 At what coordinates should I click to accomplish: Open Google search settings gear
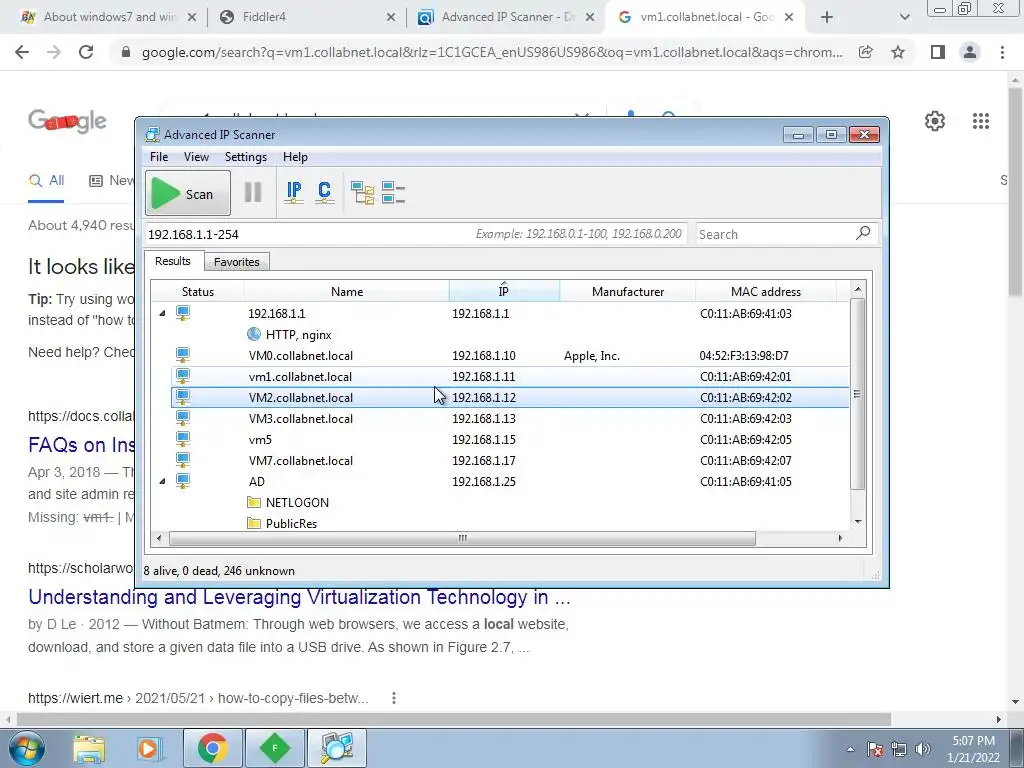click(x=935, y=121)
